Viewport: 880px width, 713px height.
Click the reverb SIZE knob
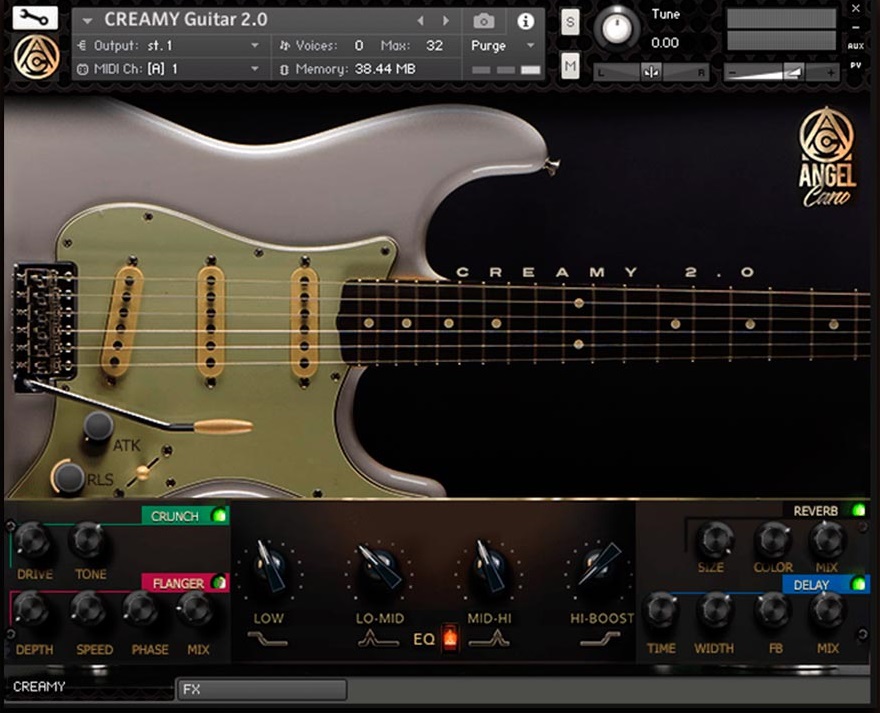[716, 540]
